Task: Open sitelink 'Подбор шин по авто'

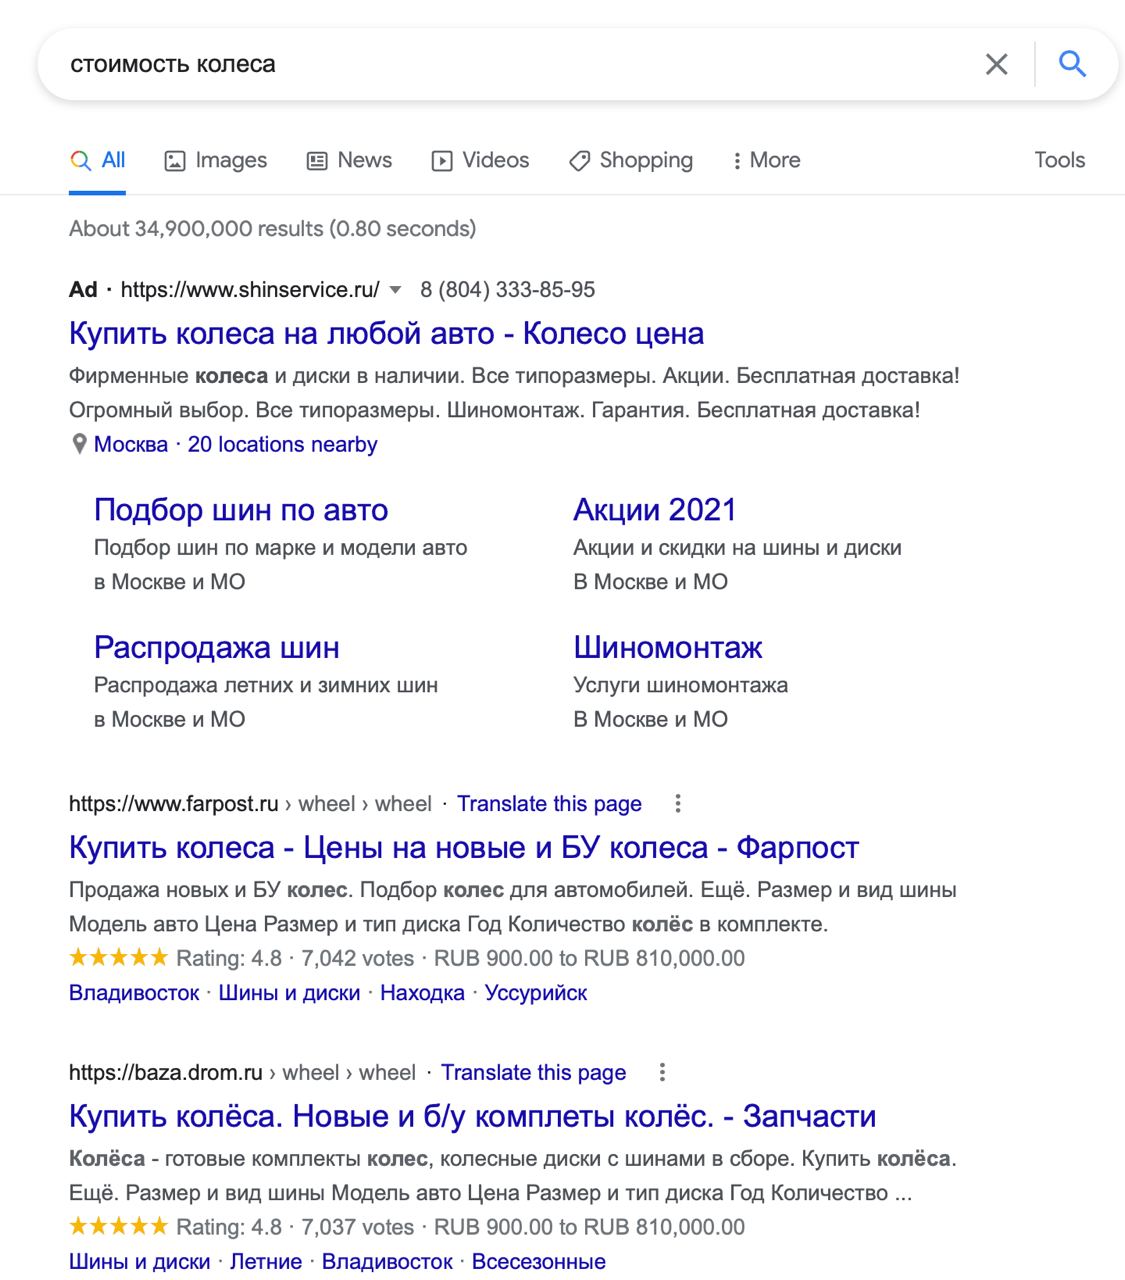Action: (241, 510)
